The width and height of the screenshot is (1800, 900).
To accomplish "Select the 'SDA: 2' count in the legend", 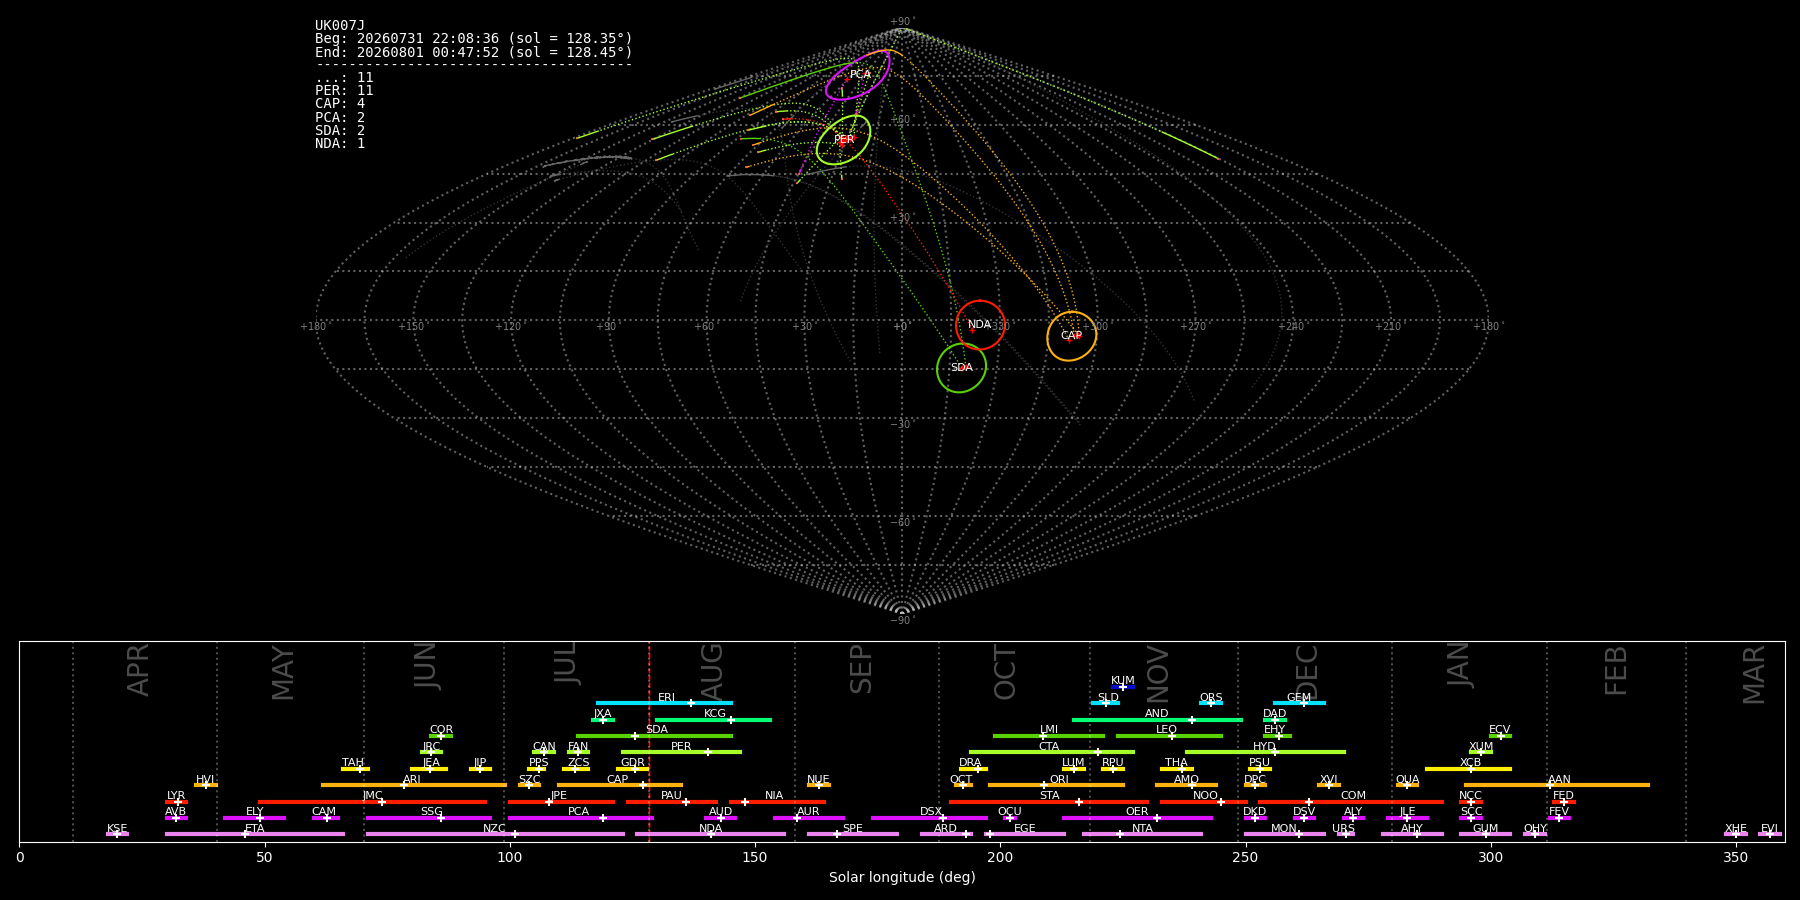I will click(x=340, y=131).
